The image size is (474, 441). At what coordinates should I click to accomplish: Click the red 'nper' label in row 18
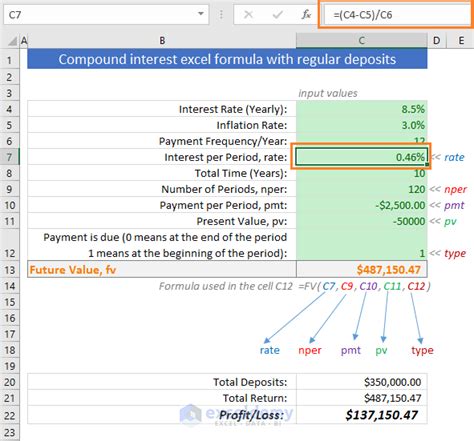(x=310, y=350)
